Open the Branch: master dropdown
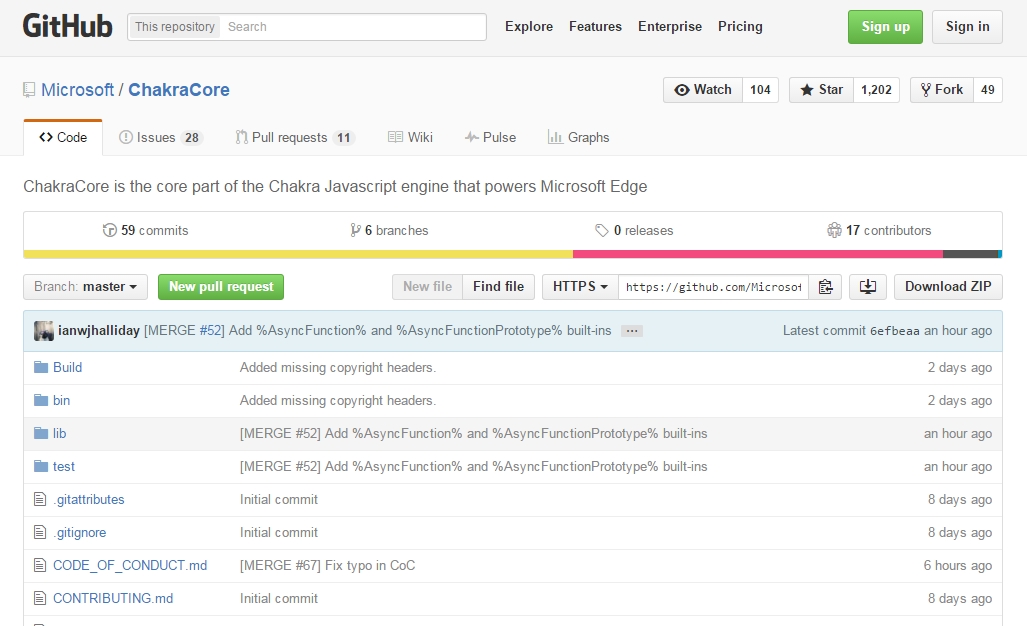The width and height of the screenshot is (1027, 626). [x=85, y=287]
